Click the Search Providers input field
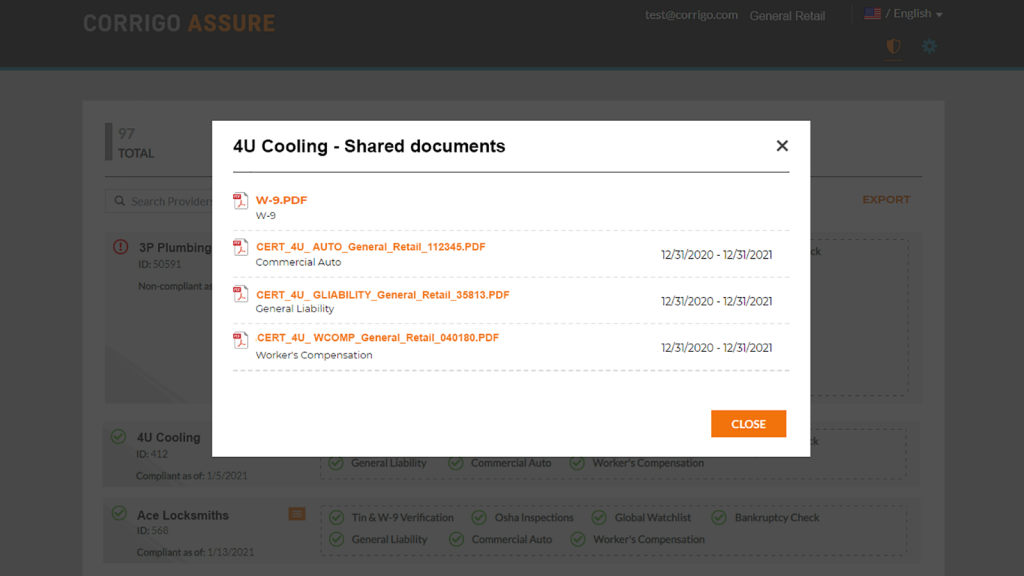Screen dimensions: 1024x576 pos(159,201)
